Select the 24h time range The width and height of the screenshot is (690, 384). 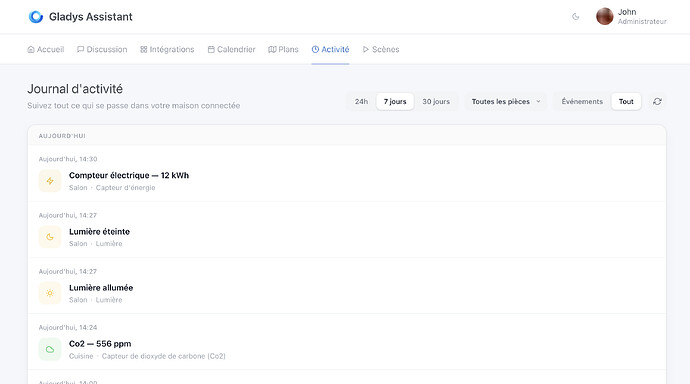pyautogui.click(x=361, y=102)
